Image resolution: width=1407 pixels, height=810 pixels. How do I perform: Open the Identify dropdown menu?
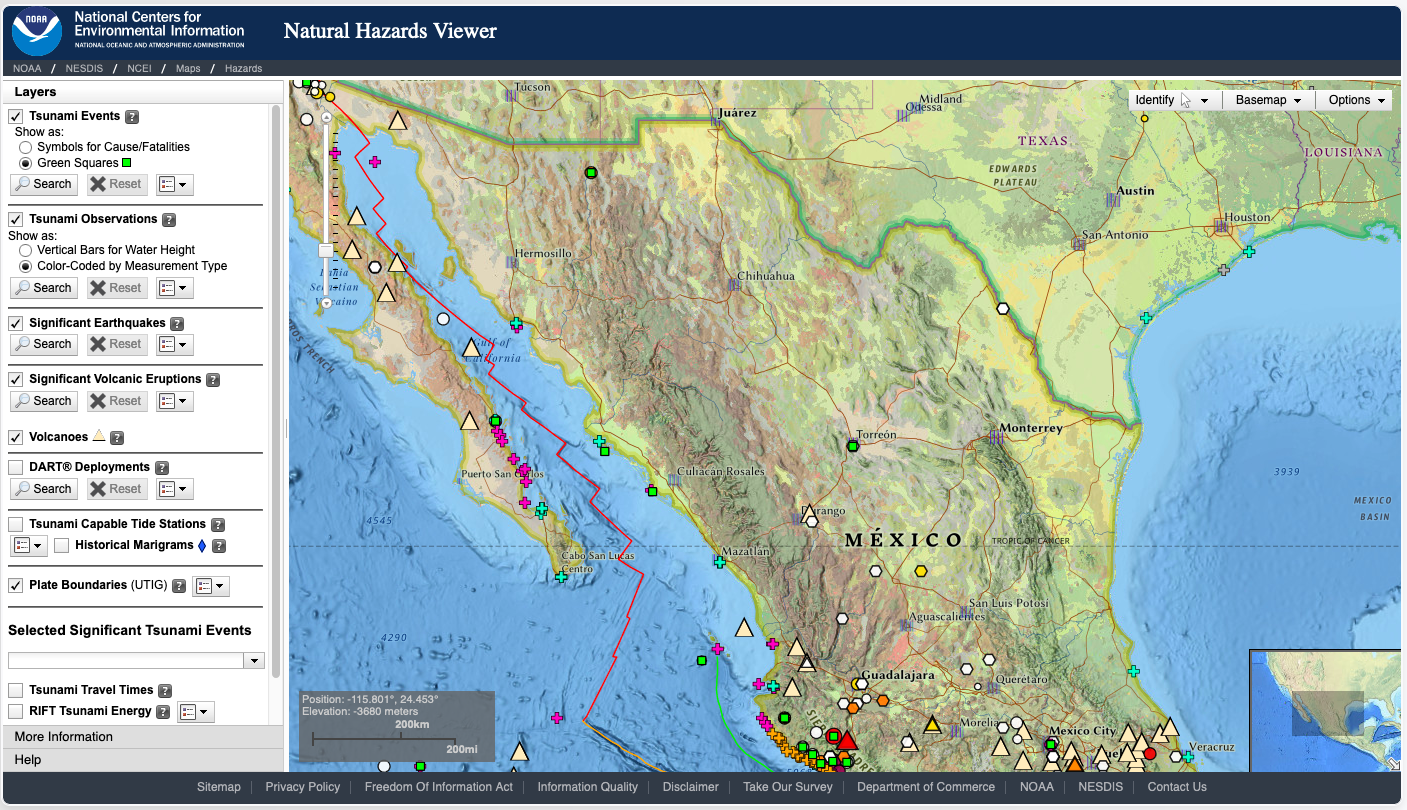(1172, 100)
